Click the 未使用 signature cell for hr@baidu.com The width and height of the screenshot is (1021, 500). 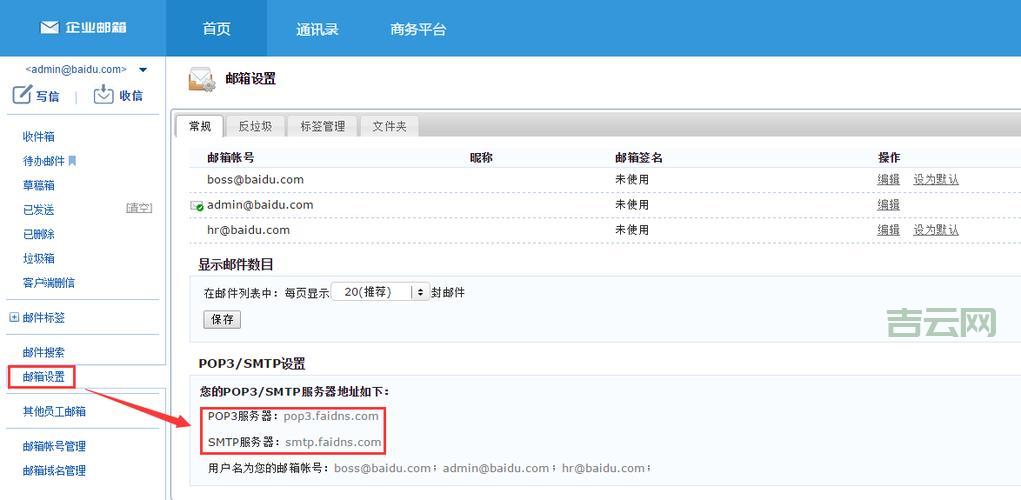[x=632, y=230]
